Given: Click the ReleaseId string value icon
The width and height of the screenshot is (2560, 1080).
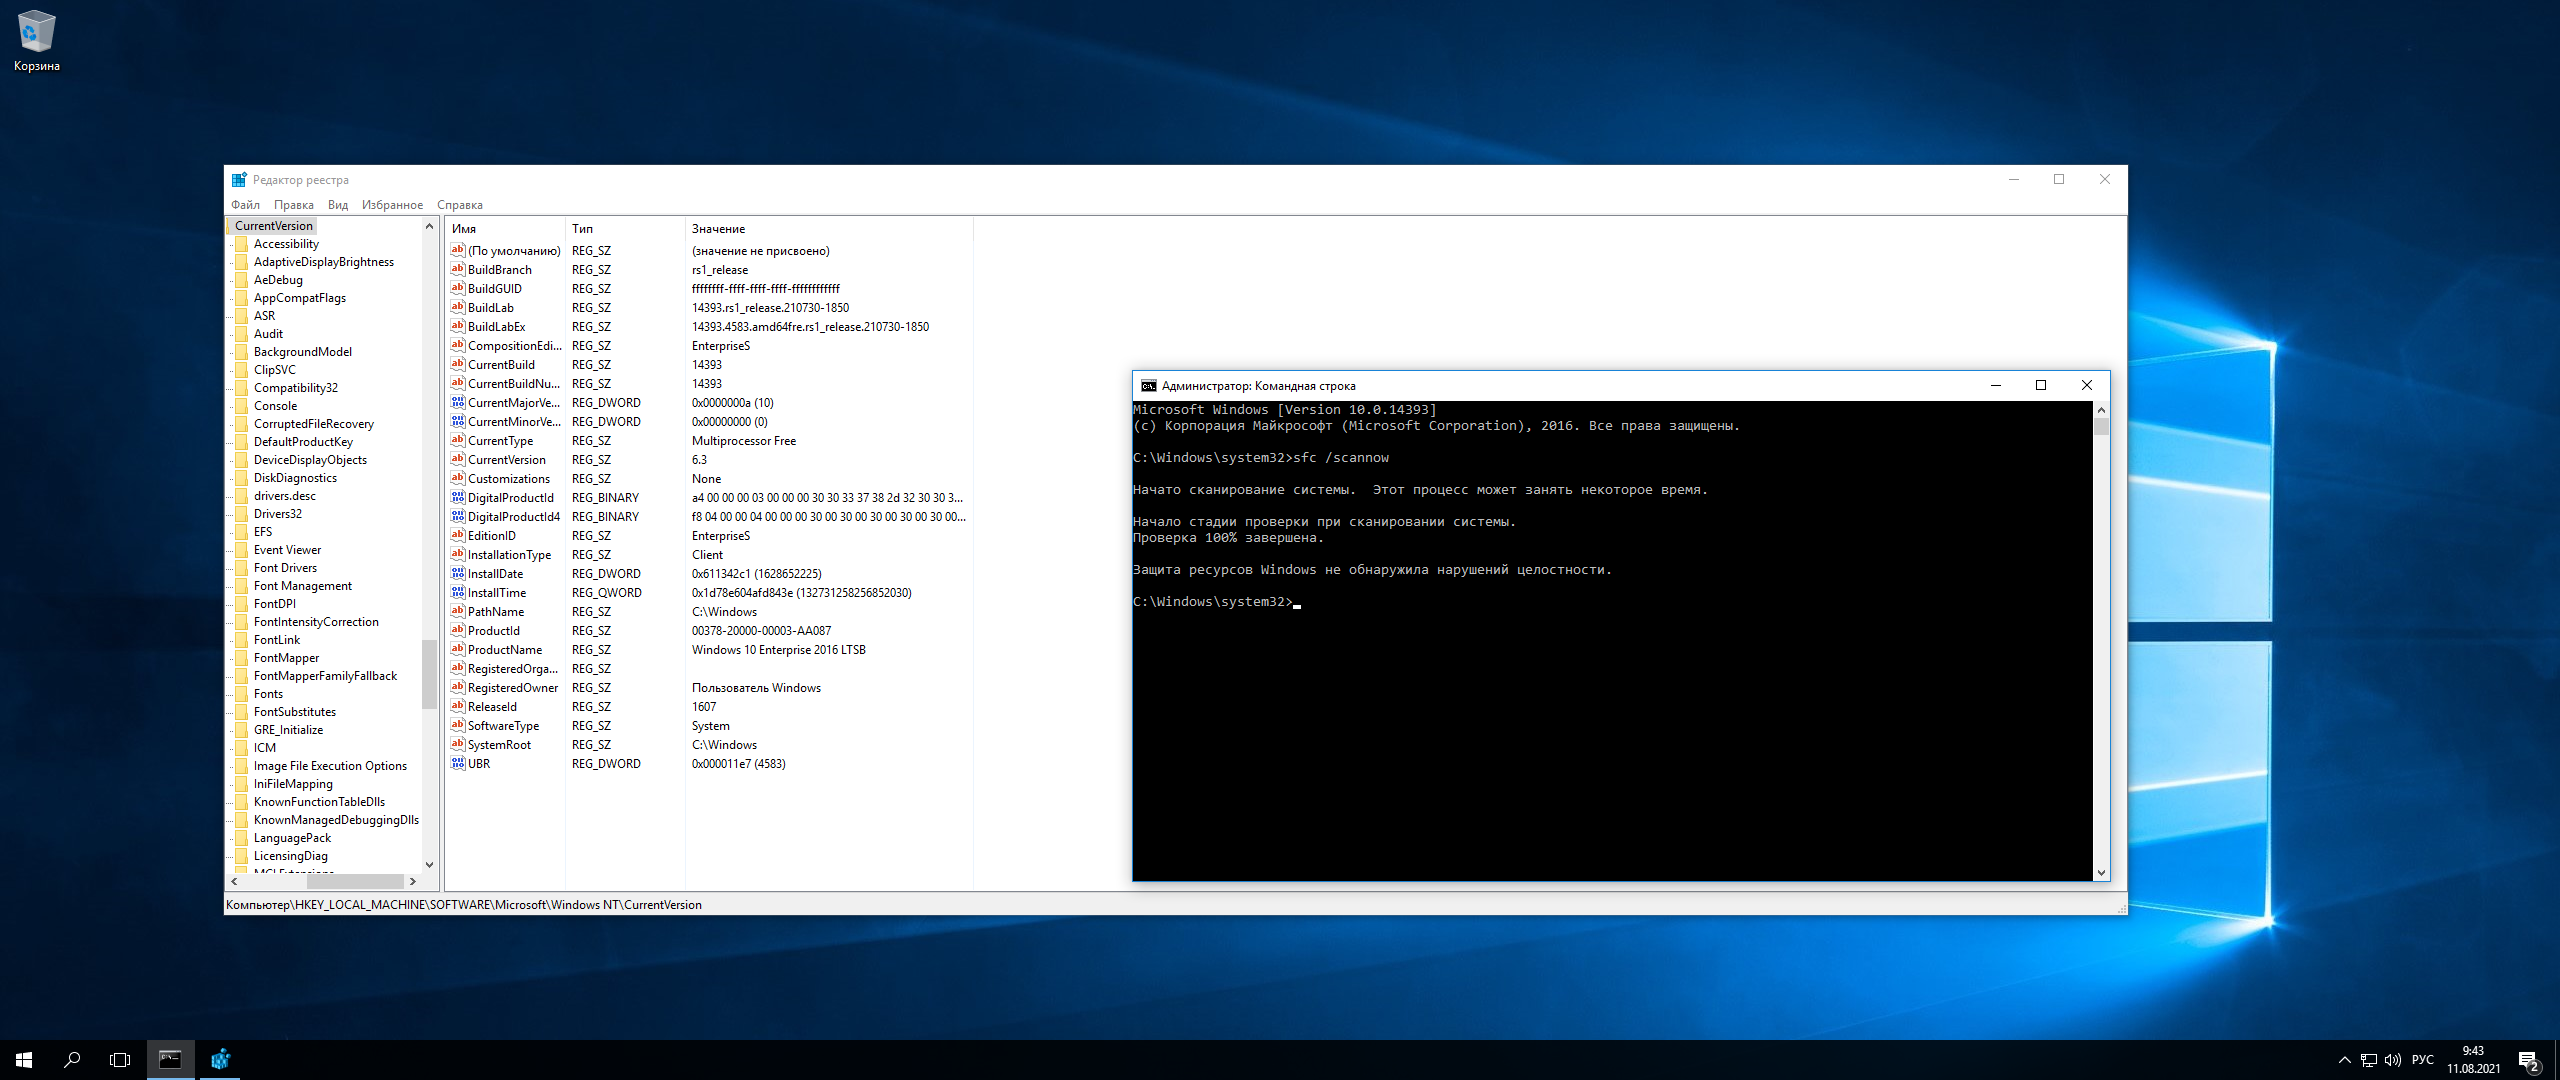Looking at the screenshot, I should click(x=458, y=706).
